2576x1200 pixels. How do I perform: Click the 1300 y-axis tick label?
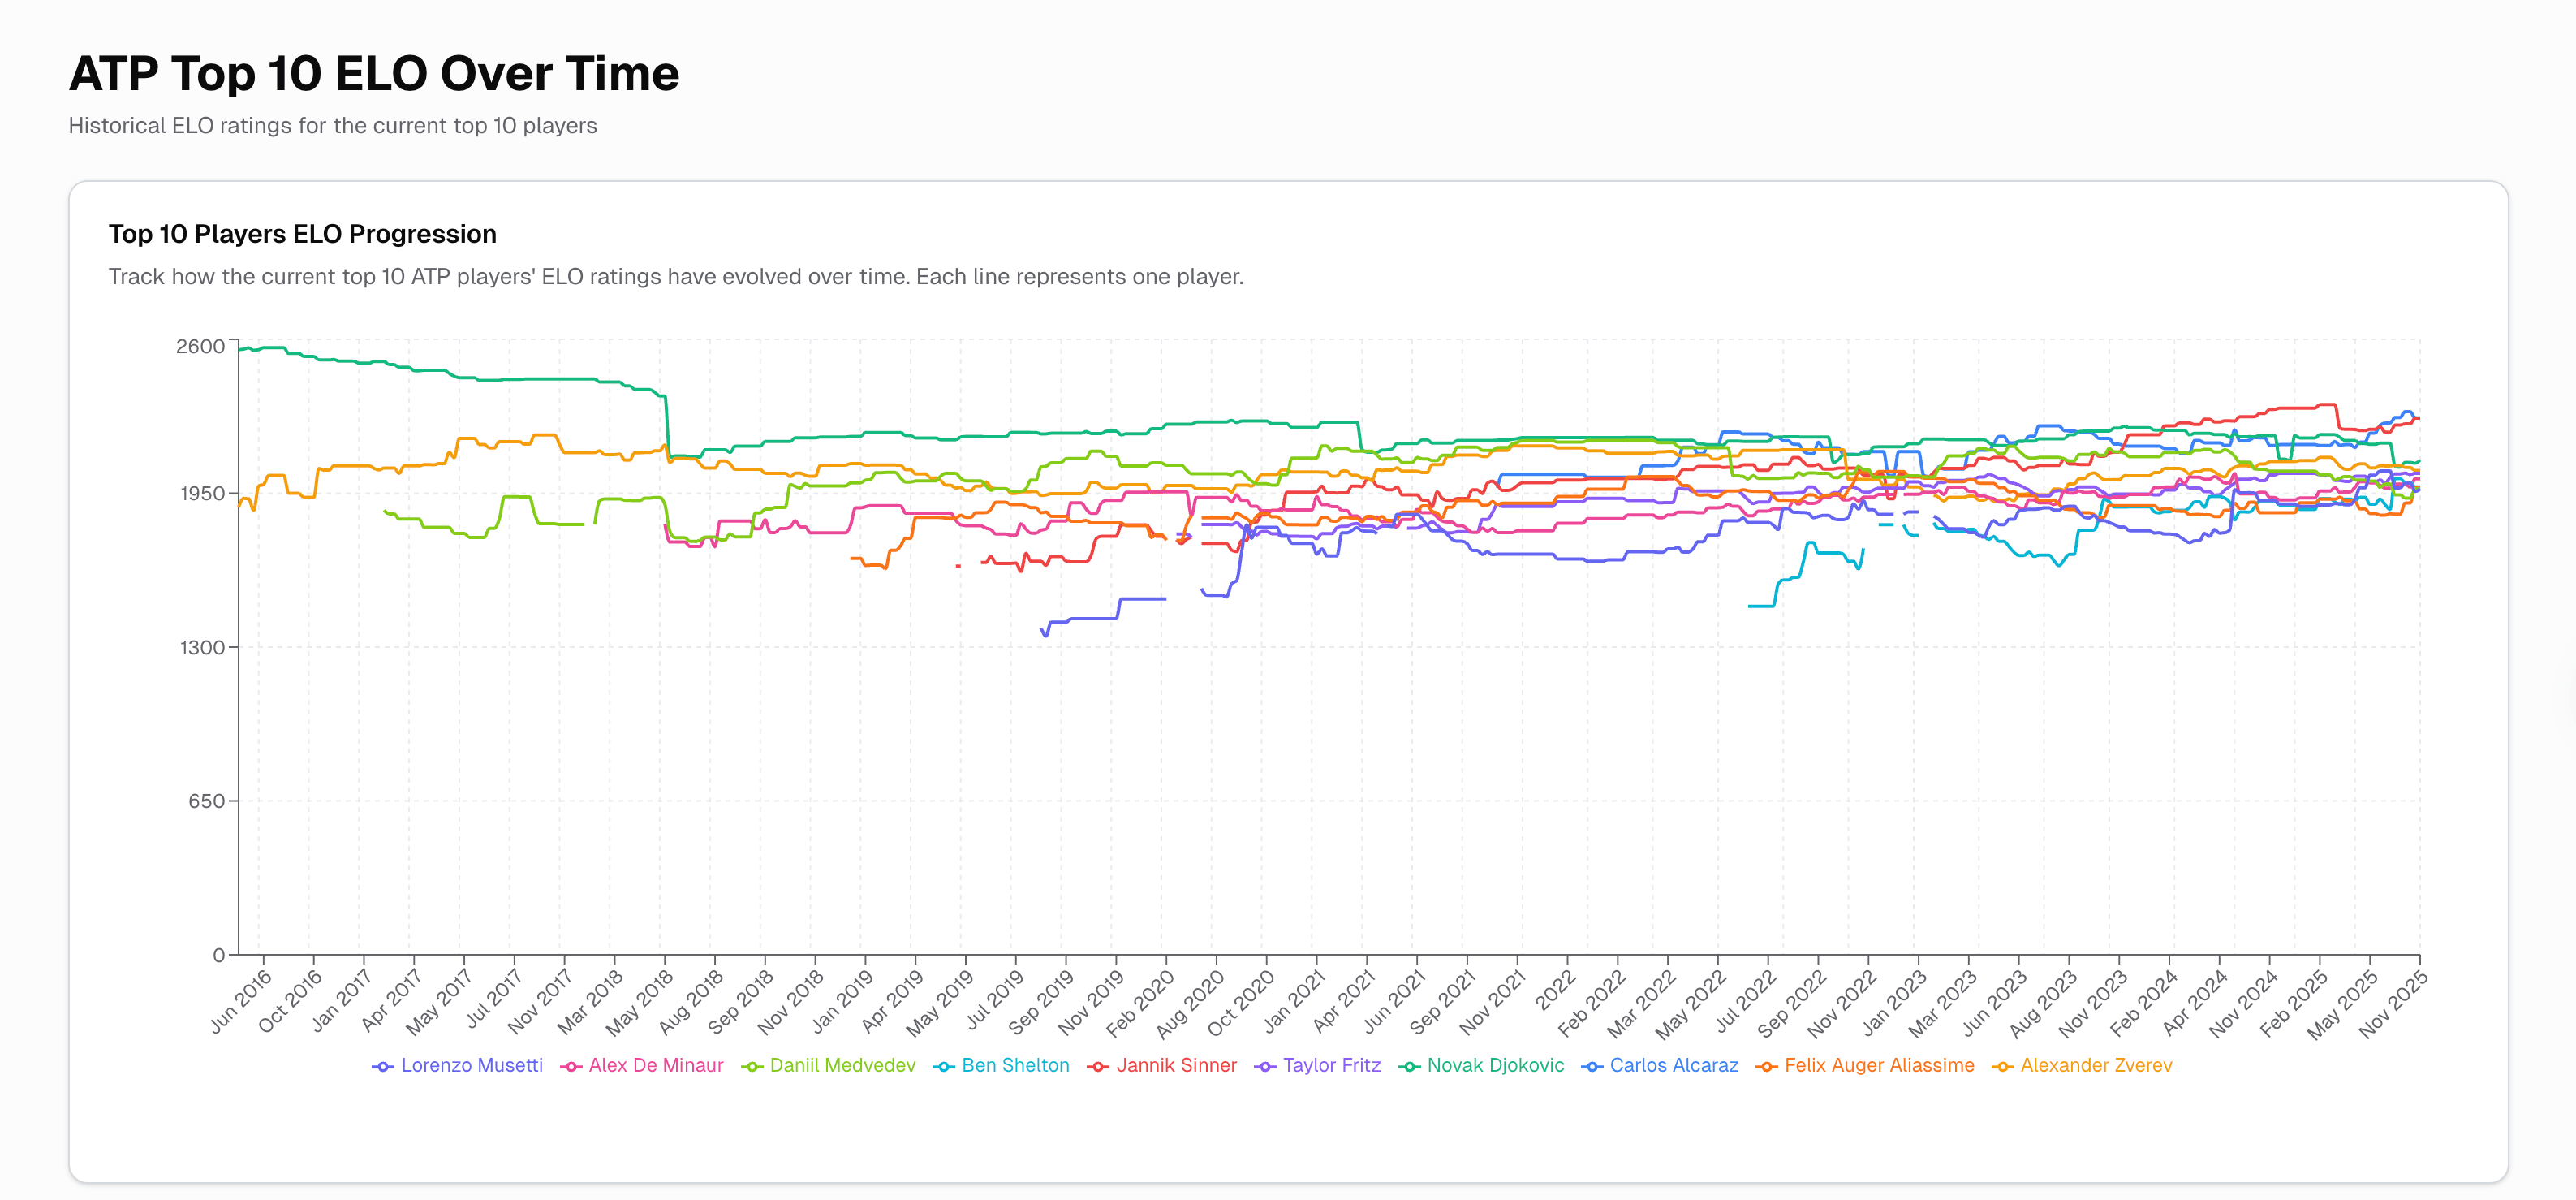202,648
